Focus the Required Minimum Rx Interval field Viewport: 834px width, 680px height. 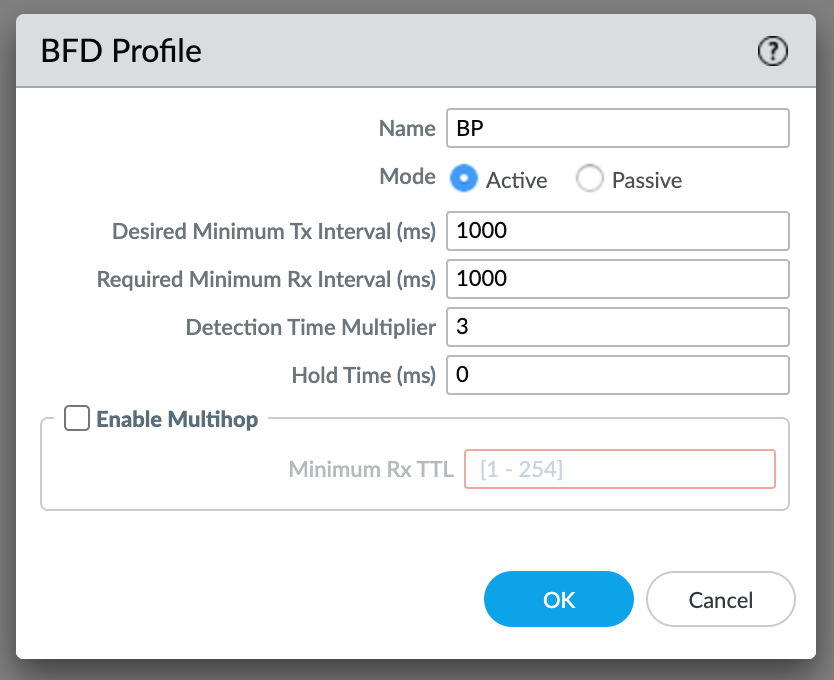(617, 279)
